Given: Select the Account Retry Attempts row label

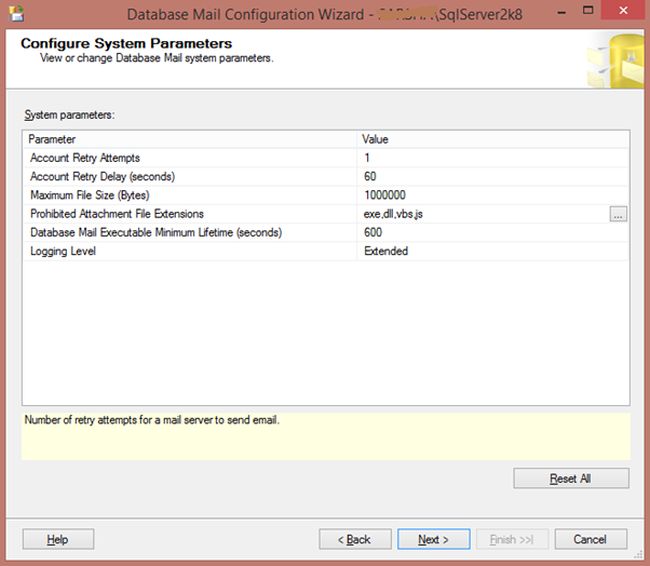Looking at the screenshot, I should tap(85, 158).
